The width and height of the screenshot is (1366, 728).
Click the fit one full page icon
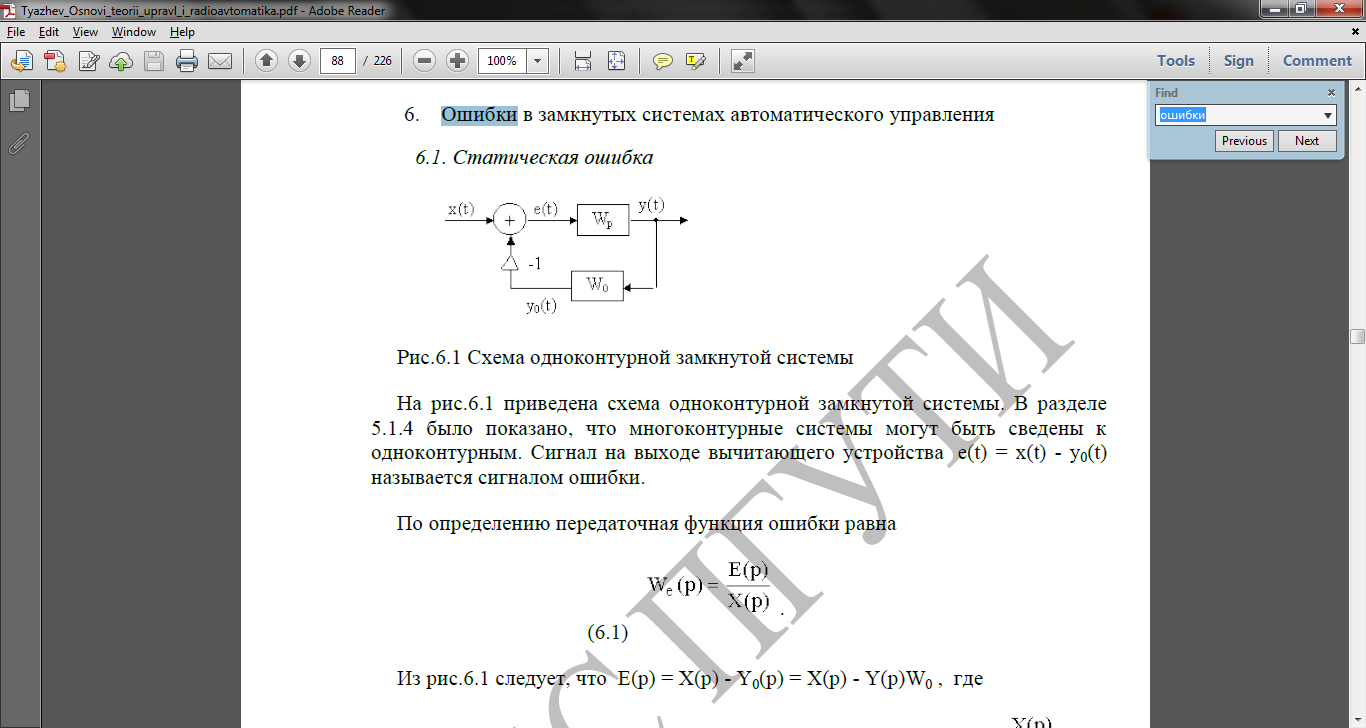616,61
